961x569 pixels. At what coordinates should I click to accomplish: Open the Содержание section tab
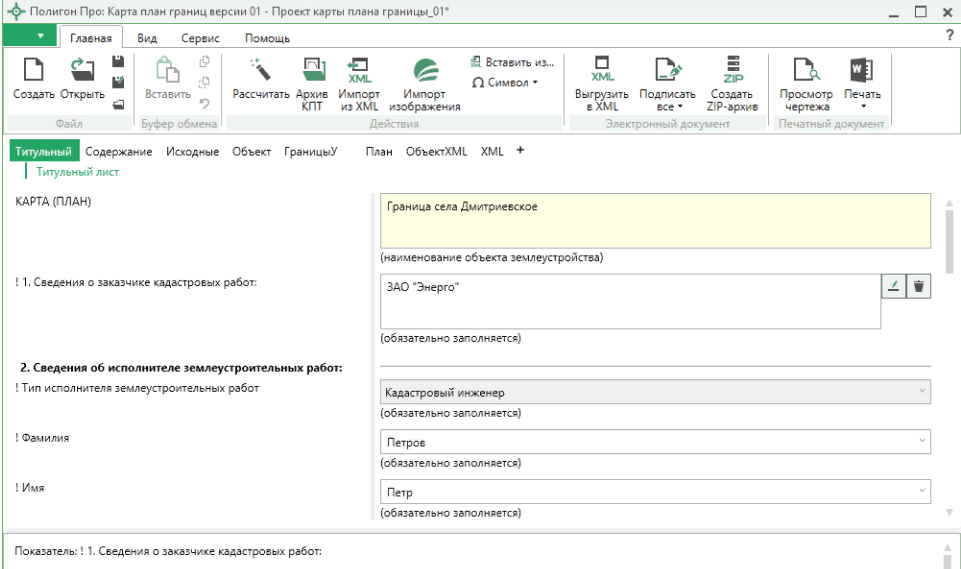click(x=118, y=152)
